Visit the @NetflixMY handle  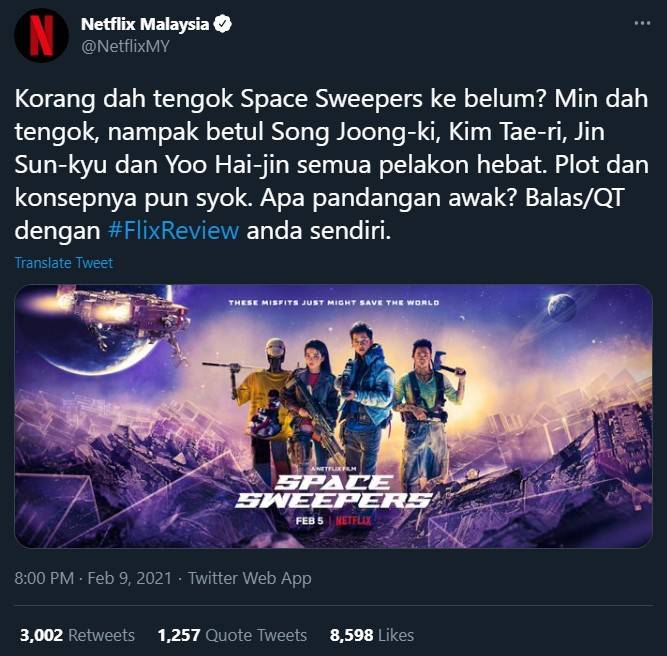point(125,46)
